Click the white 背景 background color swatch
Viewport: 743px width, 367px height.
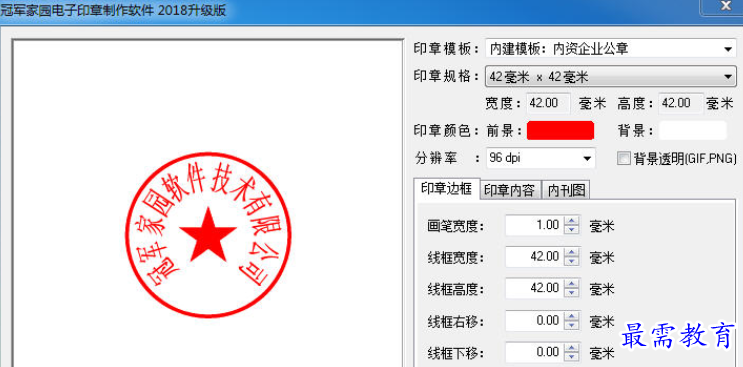click(692, 130)
